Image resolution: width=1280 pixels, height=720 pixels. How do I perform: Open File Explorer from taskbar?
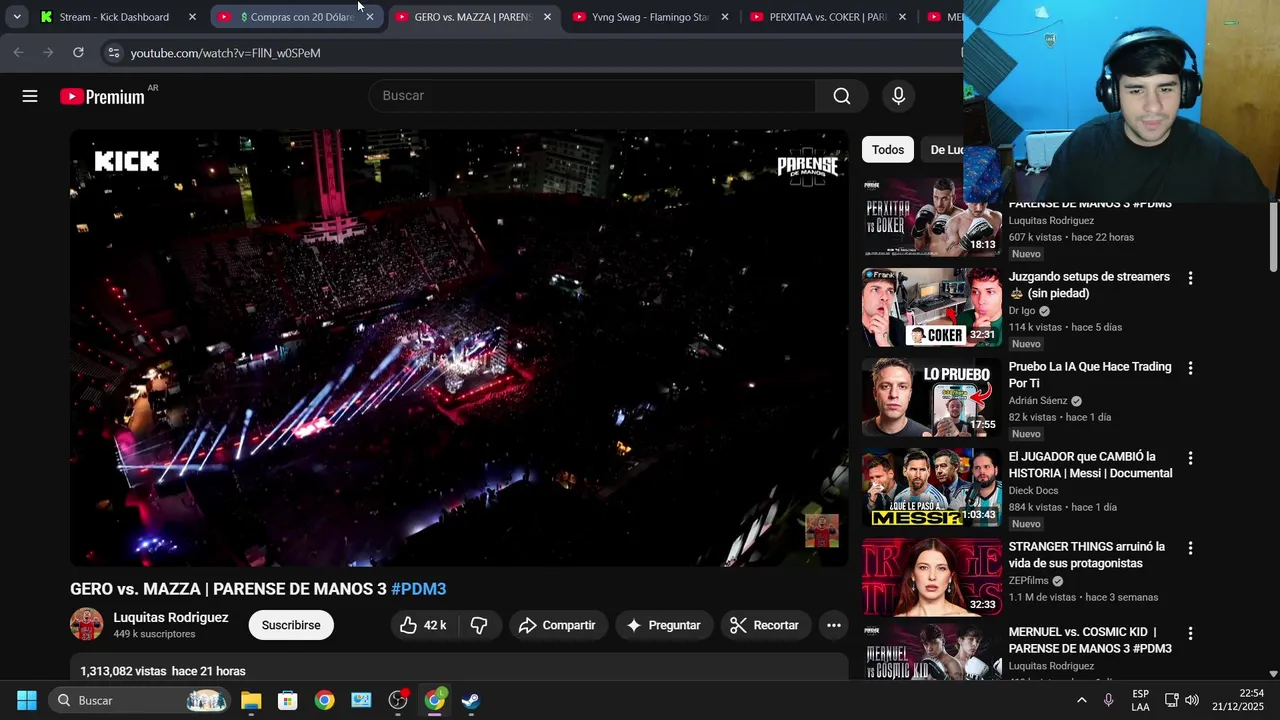point(251,700)
